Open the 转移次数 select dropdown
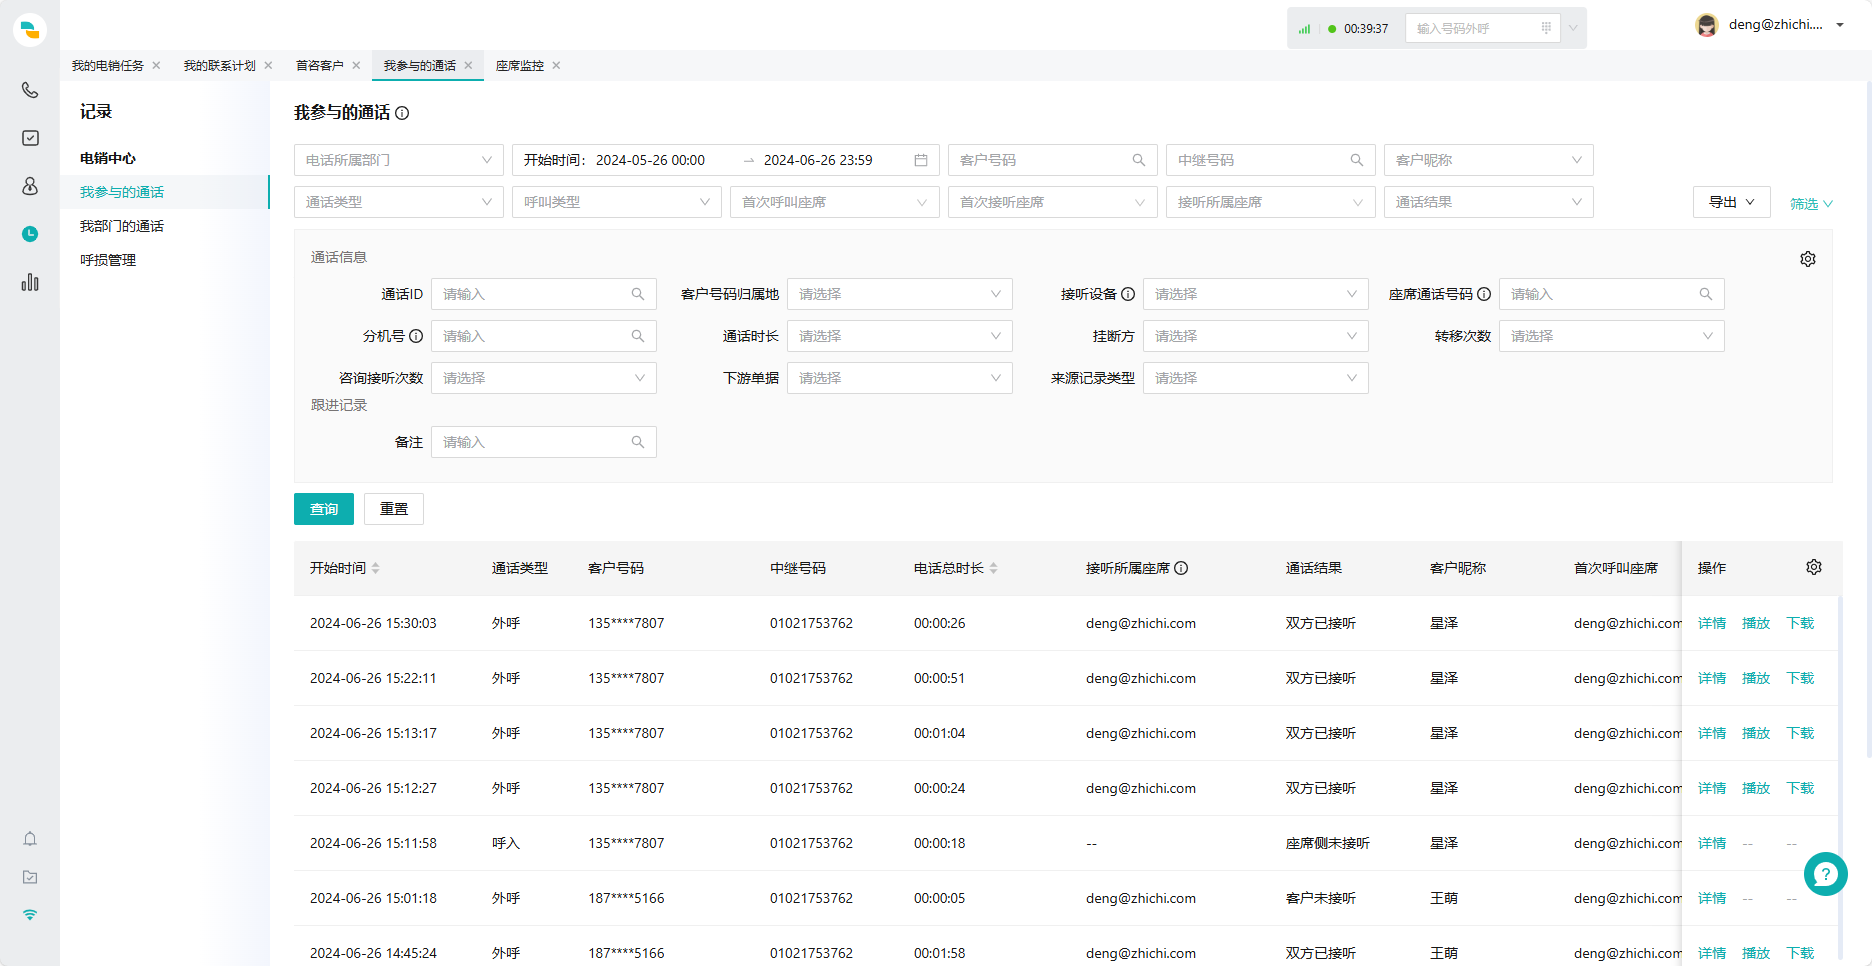Viewport: 1872px width, 966px height. tap(1612, 336)
